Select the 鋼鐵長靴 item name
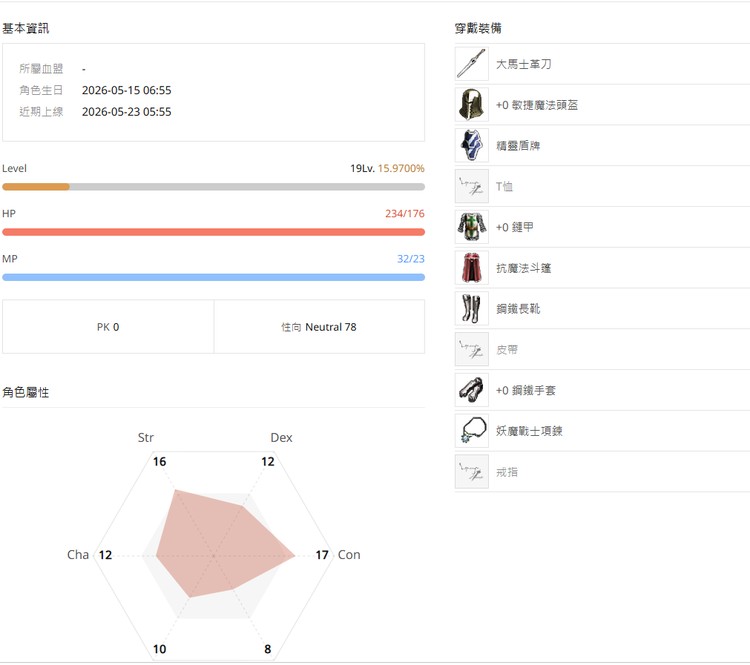The image size is (750, 665). [518, 309]
